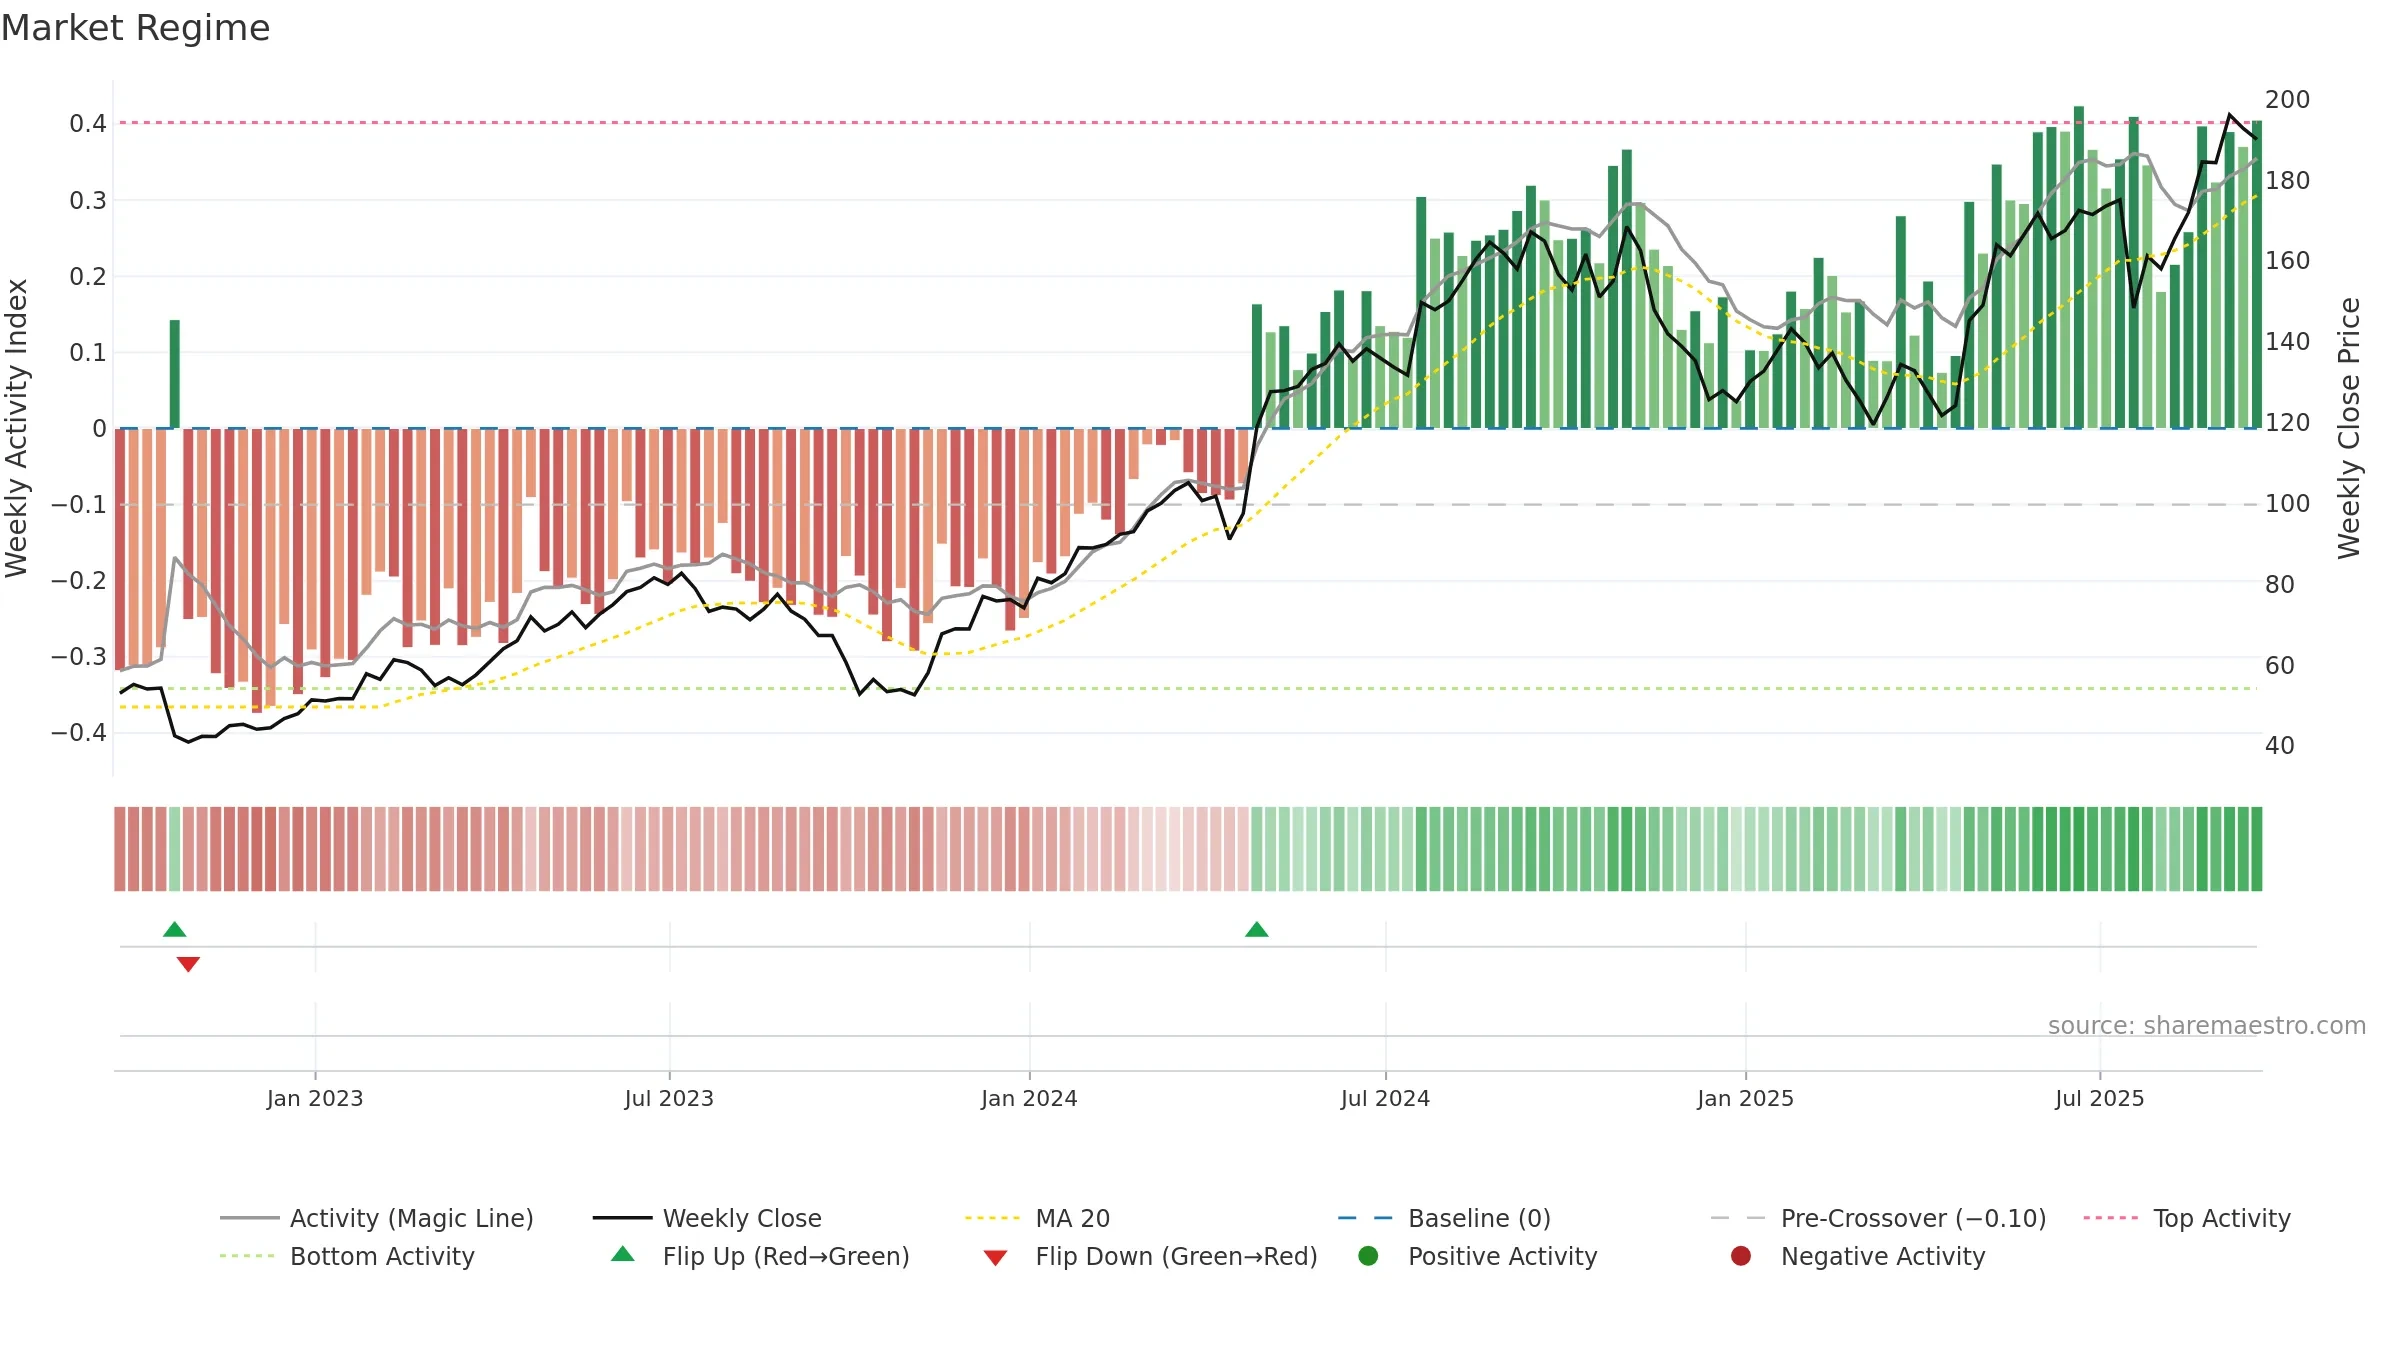Toggle the Pre-Crossover (−0.10) legend entry
The width and height of the screenshot is (2400, 1350).
1878,1218
